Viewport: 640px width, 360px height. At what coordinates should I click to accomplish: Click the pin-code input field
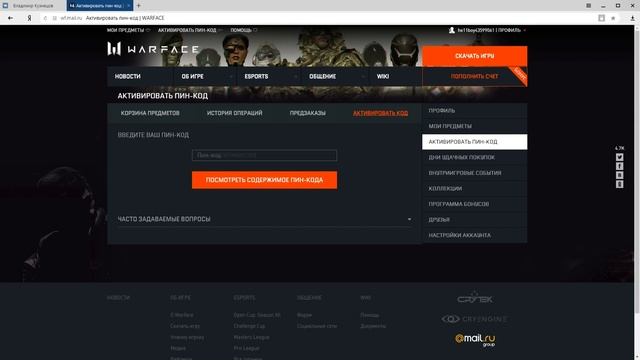pos(264,155)
